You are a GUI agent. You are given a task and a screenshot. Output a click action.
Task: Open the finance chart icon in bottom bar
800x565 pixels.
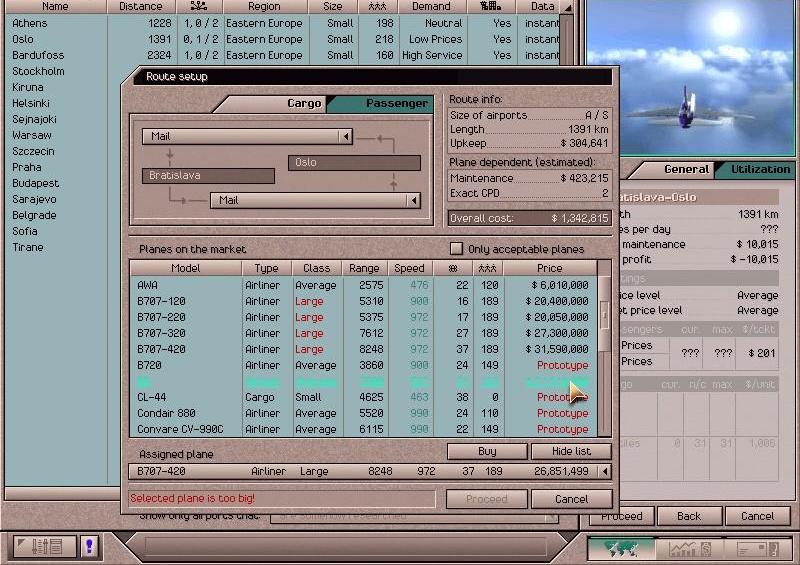click(x=690, y=547)
